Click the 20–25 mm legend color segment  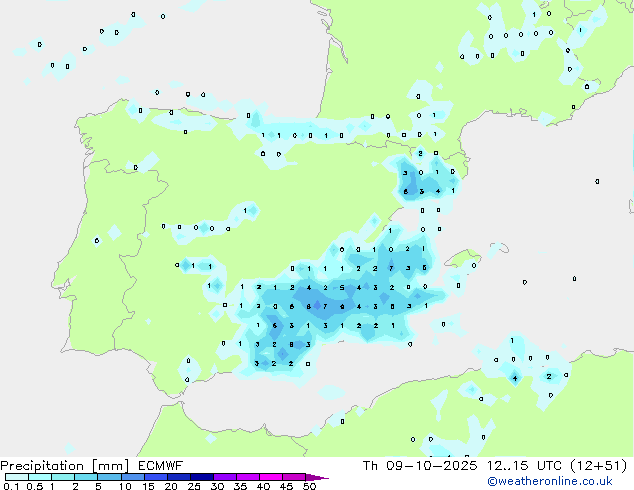178,477
